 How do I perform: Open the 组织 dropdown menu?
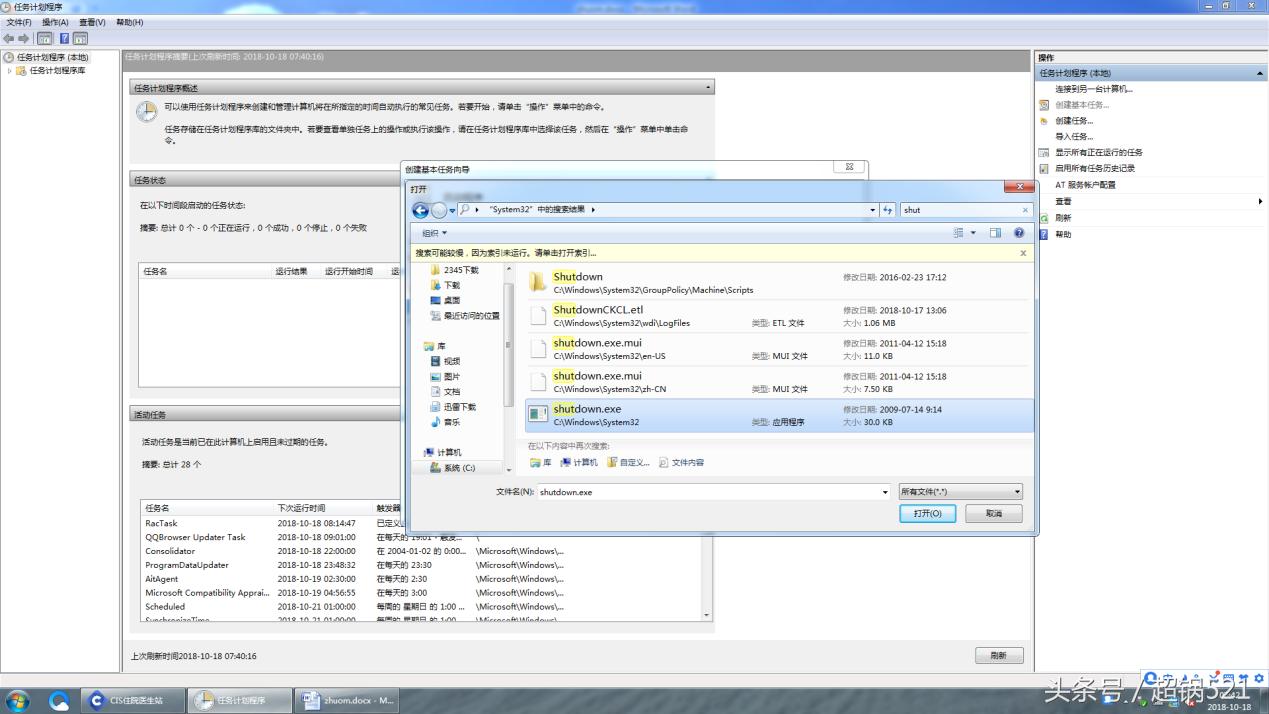434,233
